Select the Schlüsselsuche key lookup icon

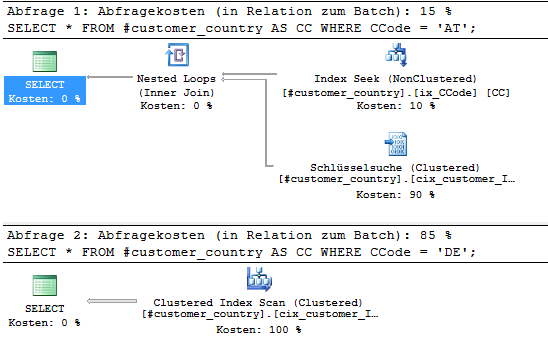click(396, 144)
